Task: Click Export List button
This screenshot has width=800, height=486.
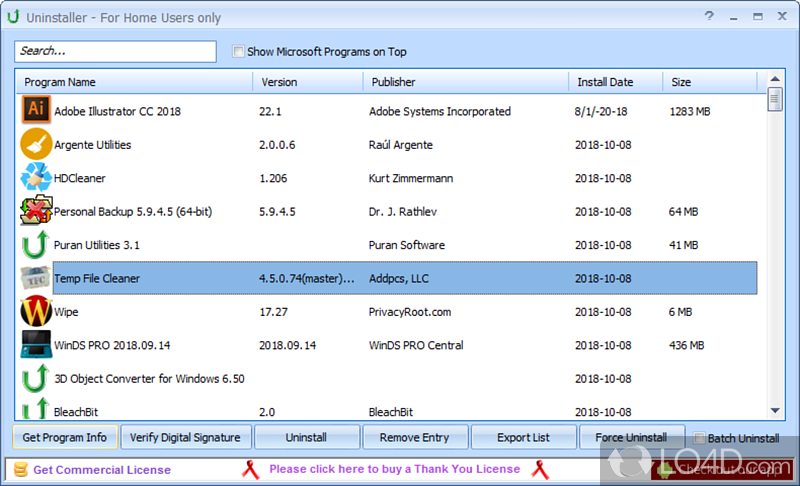Action: coord(523,438)
